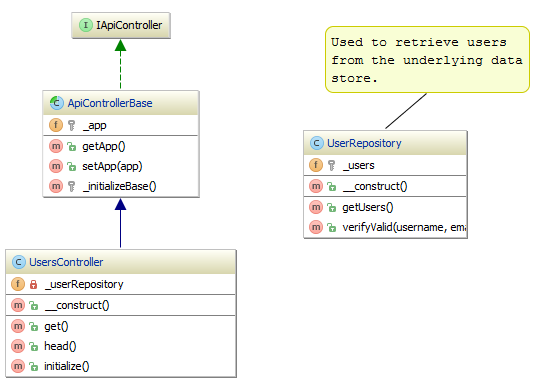Screen dimensions: 536x383
Task: Click method icon beside UsersController __construct()
Action: 18,305
